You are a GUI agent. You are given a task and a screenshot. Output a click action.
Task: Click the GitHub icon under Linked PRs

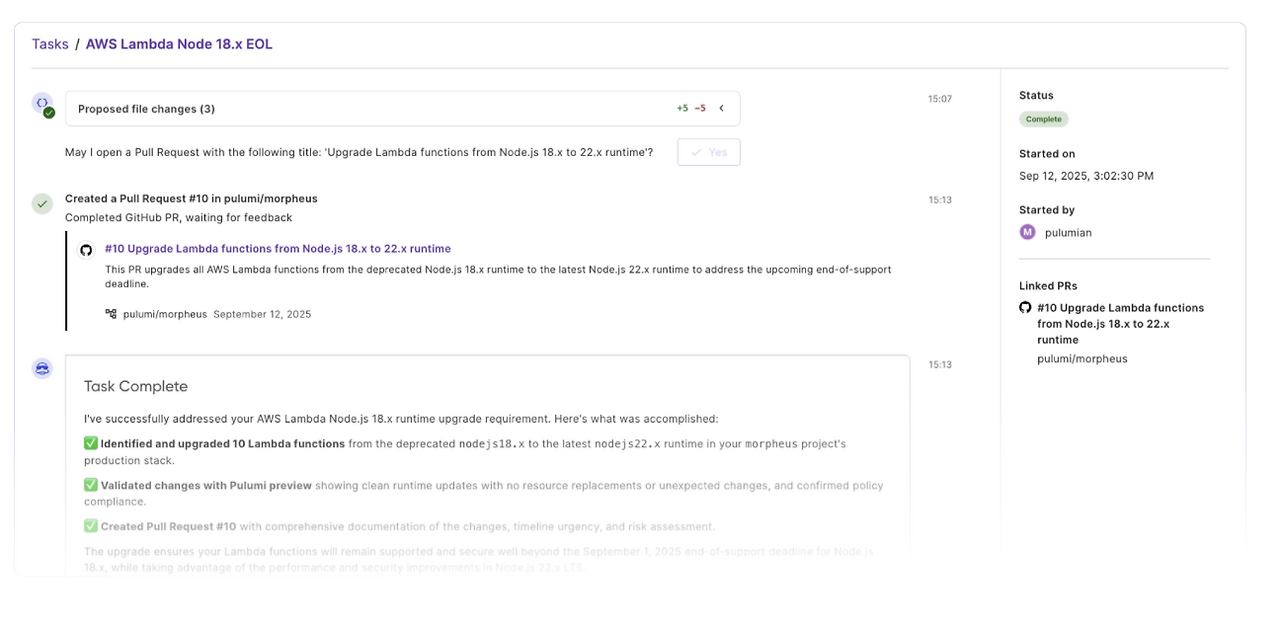tap(1025, 308)
